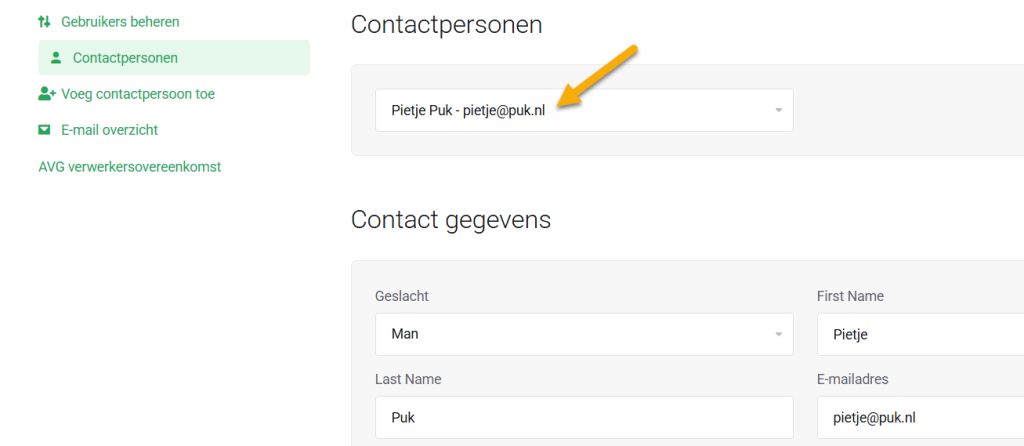This screenshot has height=446, width=1024.
Task: Go to Voeg contactpersoon toe
Action: [x=138, y=94]
